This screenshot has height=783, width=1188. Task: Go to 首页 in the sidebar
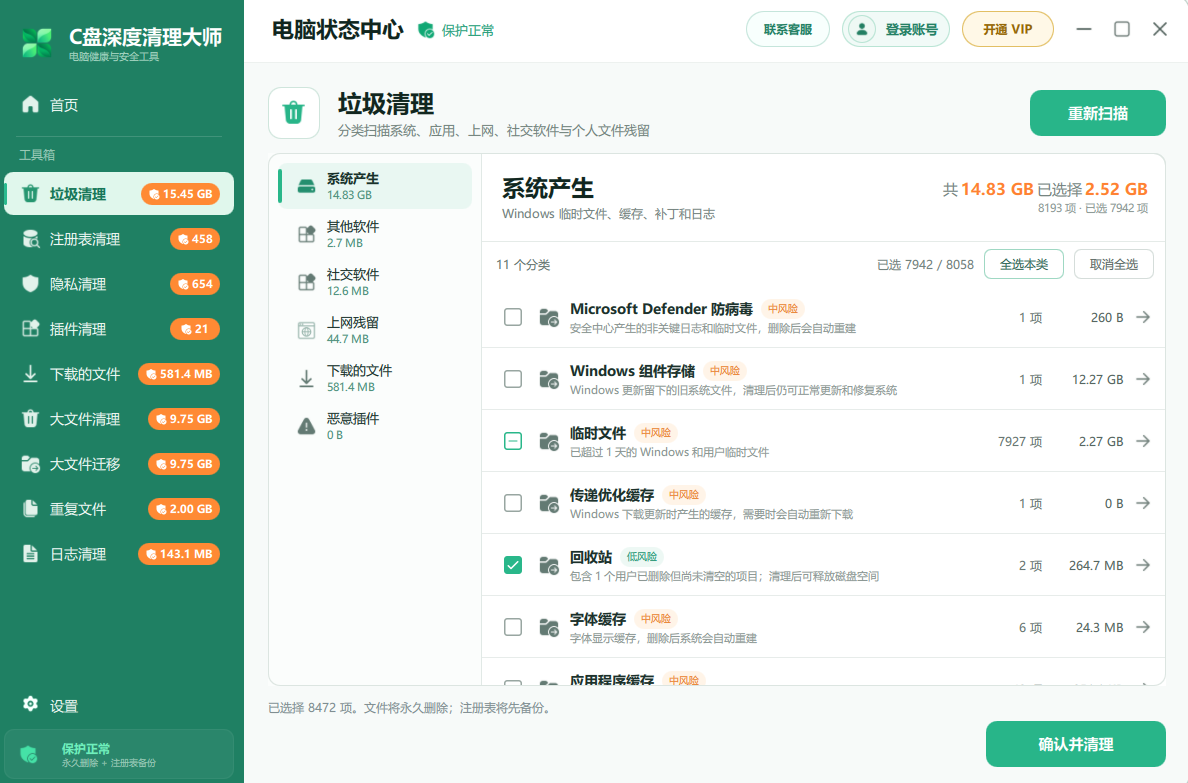click(119, 105)
